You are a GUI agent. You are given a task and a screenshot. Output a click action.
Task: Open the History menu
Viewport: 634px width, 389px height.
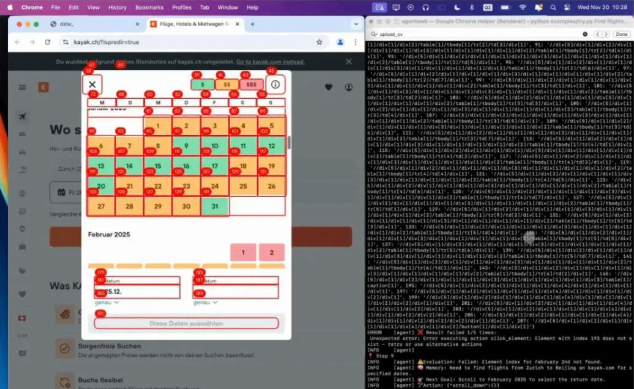(117, 7)
